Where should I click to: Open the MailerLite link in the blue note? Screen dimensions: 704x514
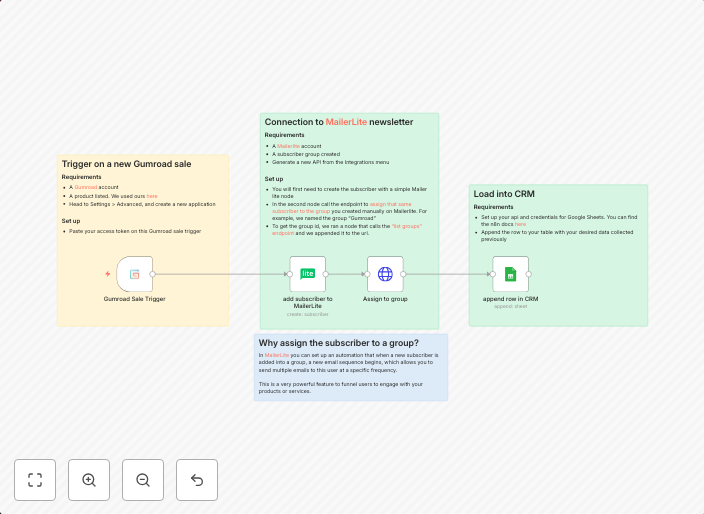[277, 355]
